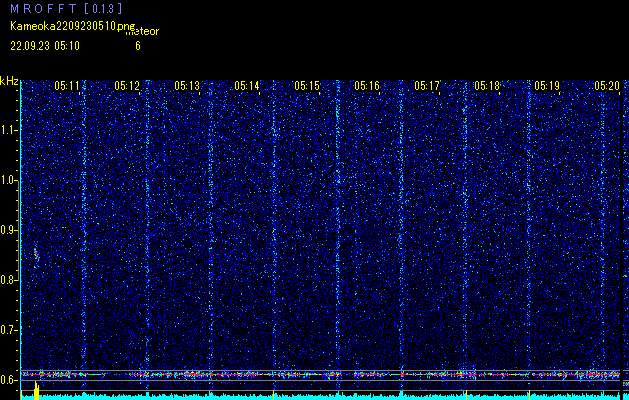Click the meteor count value 6
Screen dimensions: 629x400
pyautogui.click(x=138, y=46)
